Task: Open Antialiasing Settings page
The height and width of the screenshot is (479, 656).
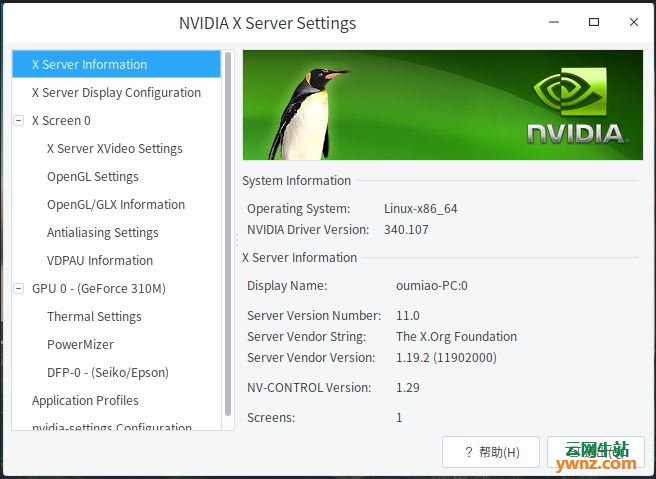Action: pos(102,233)
